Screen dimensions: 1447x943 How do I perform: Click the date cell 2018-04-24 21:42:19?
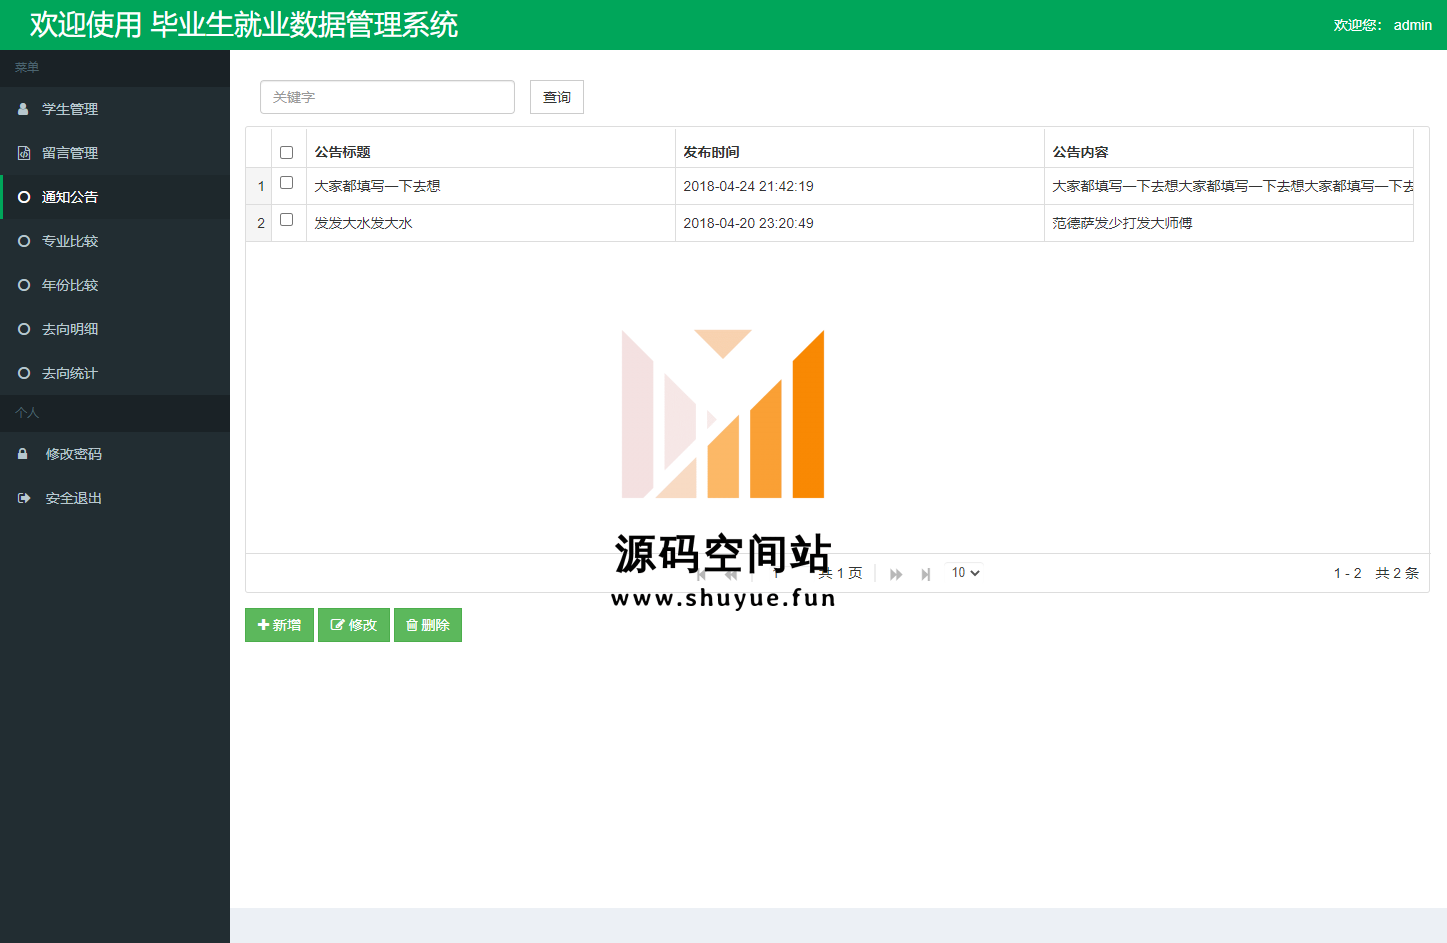tap(859, 186)
